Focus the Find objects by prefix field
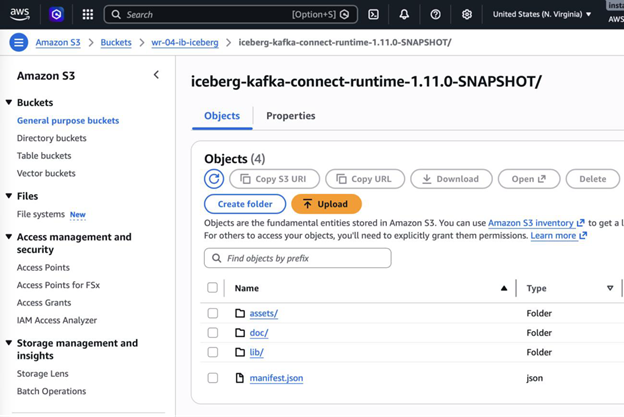The height and width of the screenshot is (417, 624). click(298, 258)
